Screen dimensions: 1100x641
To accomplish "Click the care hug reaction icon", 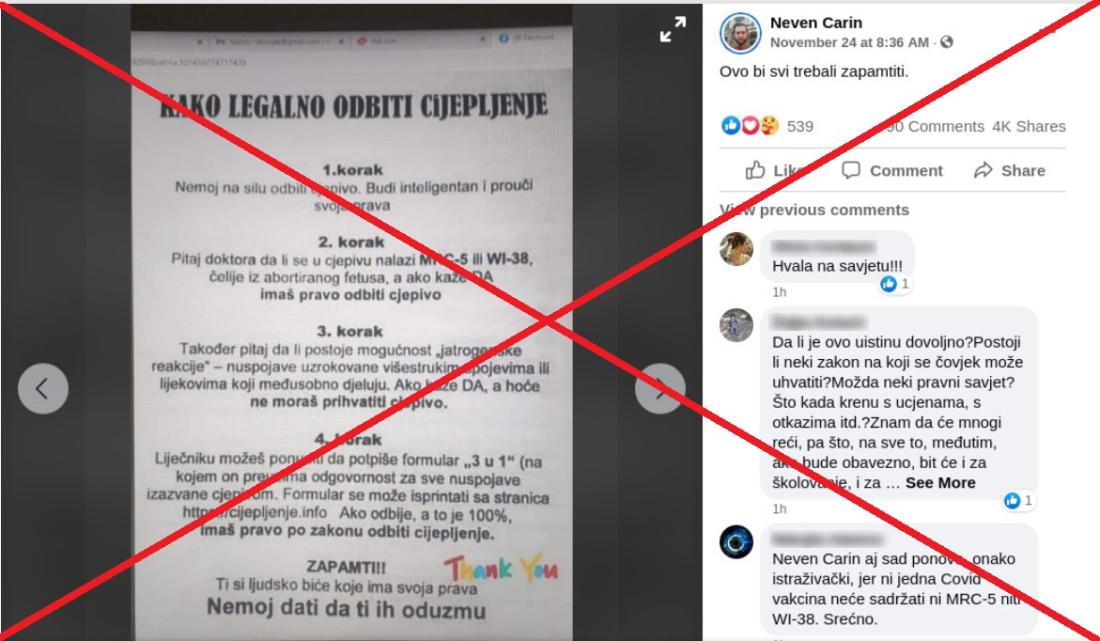I will (x=770, y=126).
